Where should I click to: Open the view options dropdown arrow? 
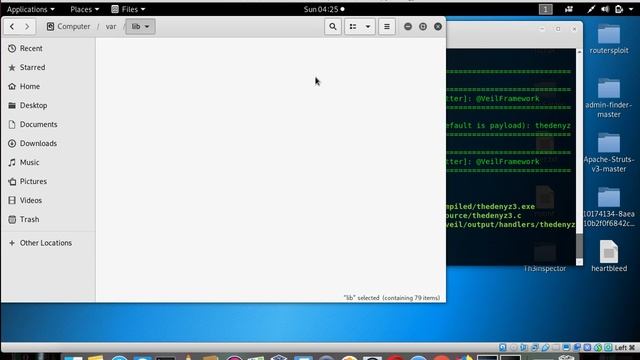[368, 27]
